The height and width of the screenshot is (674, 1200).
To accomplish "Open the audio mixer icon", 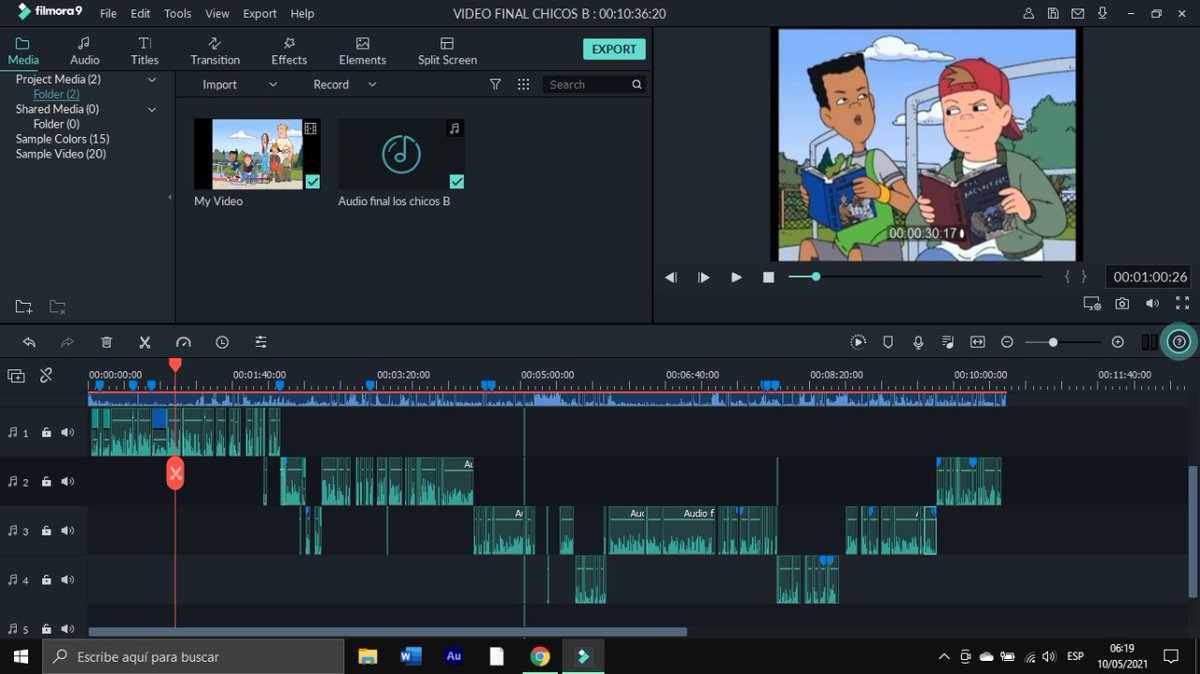I will click(x=948, y=342).
